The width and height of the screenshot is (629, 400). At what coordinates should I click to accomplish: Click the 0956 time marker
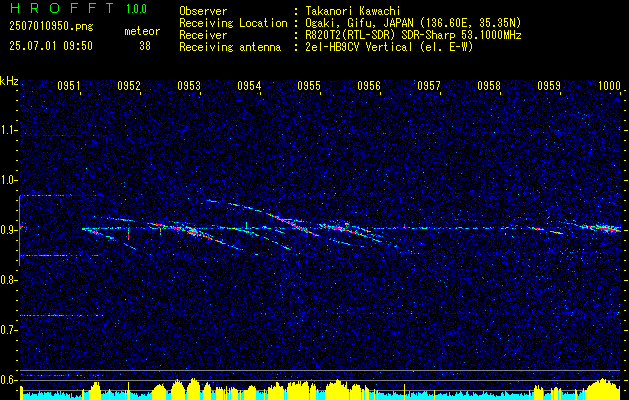[369, 85]
